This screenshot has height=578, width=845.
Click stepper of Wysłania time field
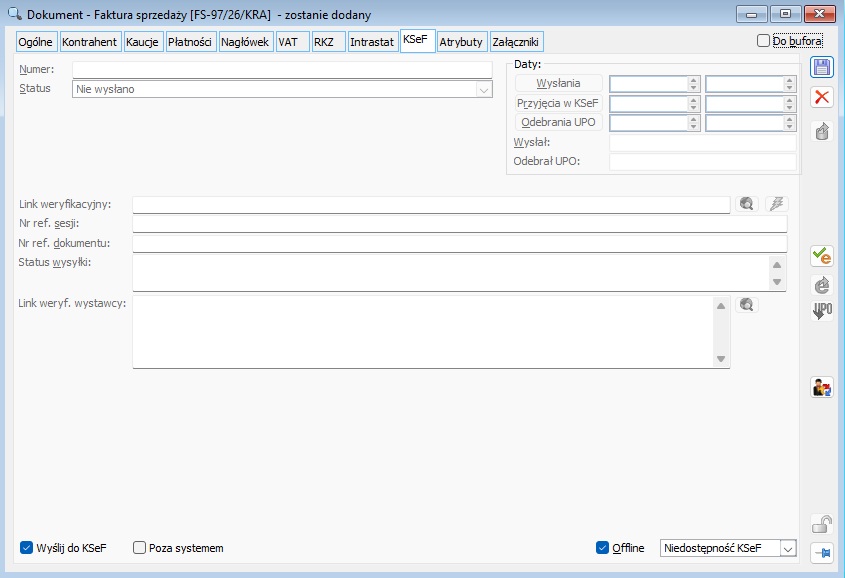[789, 83]
